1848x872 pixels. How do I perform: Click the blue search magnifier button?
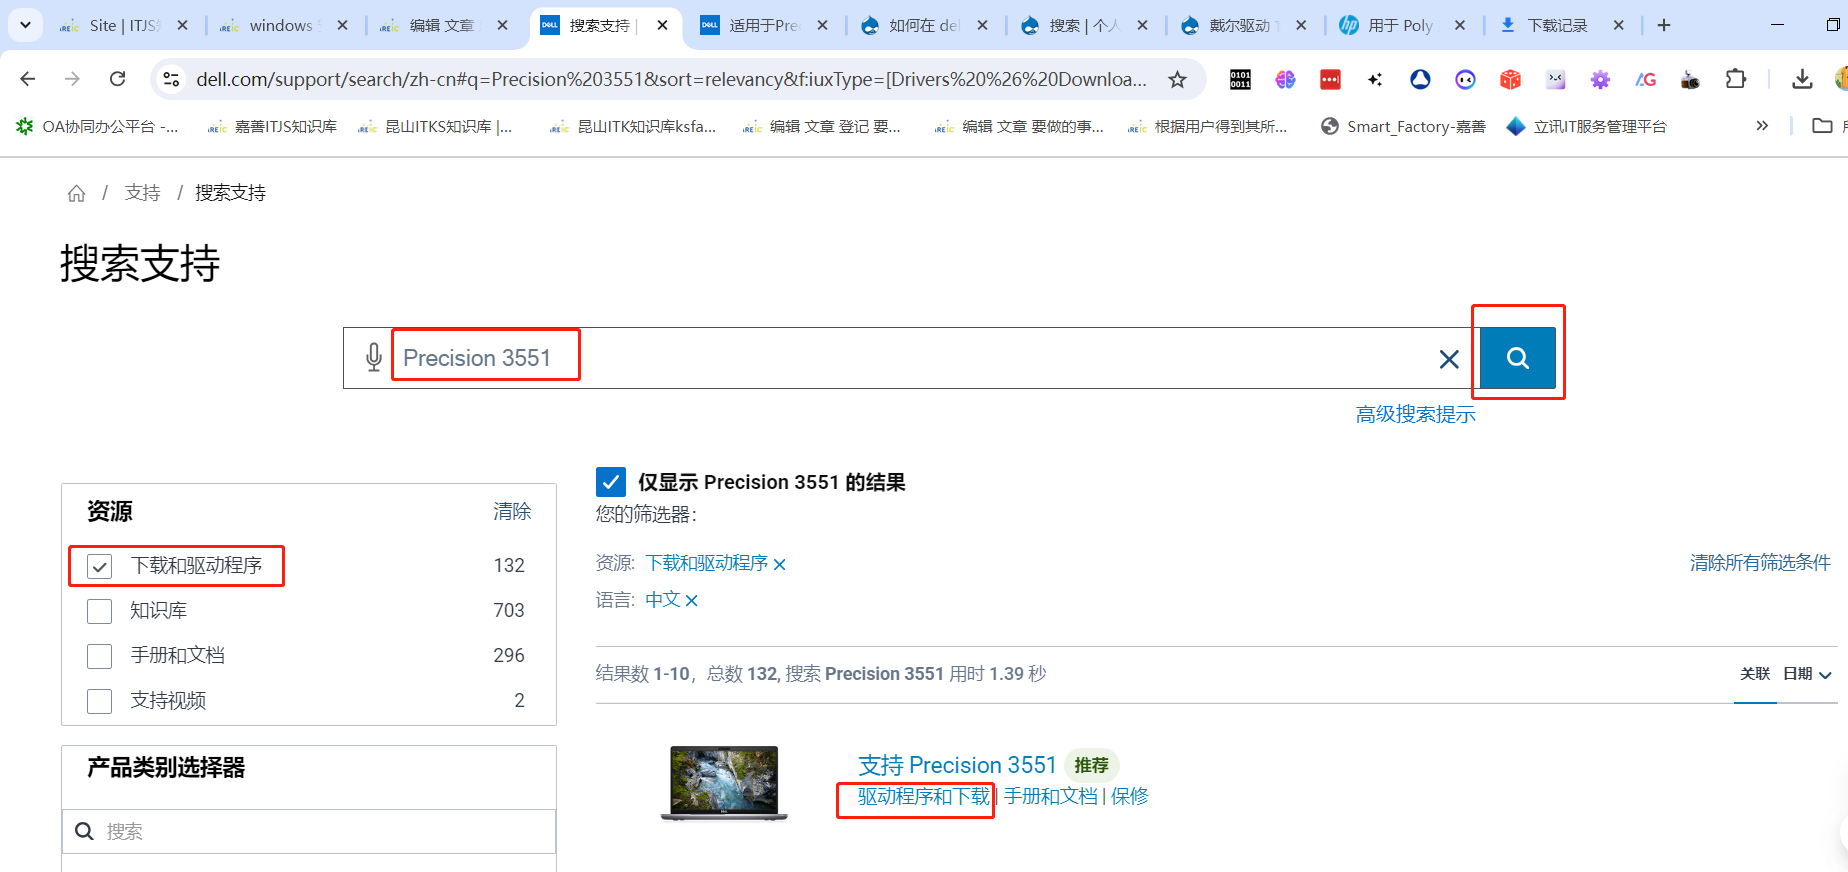tap(1517, 357)
